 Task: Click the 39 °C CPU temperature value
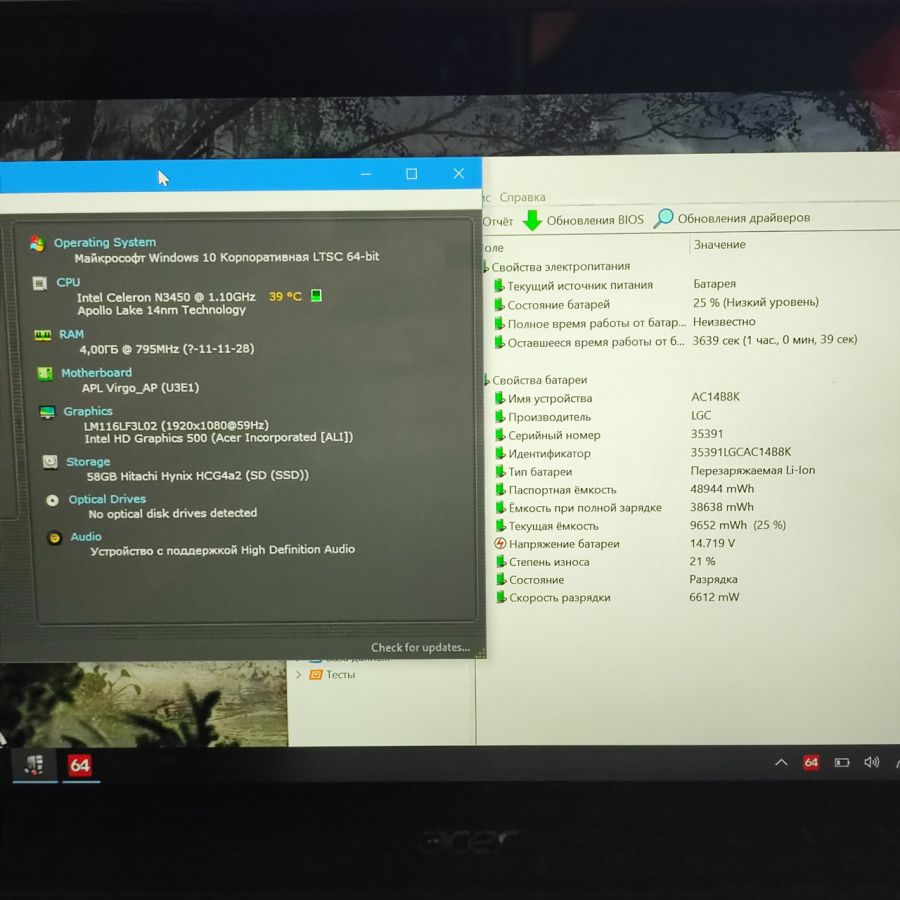pyautogui.click(x=285, y=297)
